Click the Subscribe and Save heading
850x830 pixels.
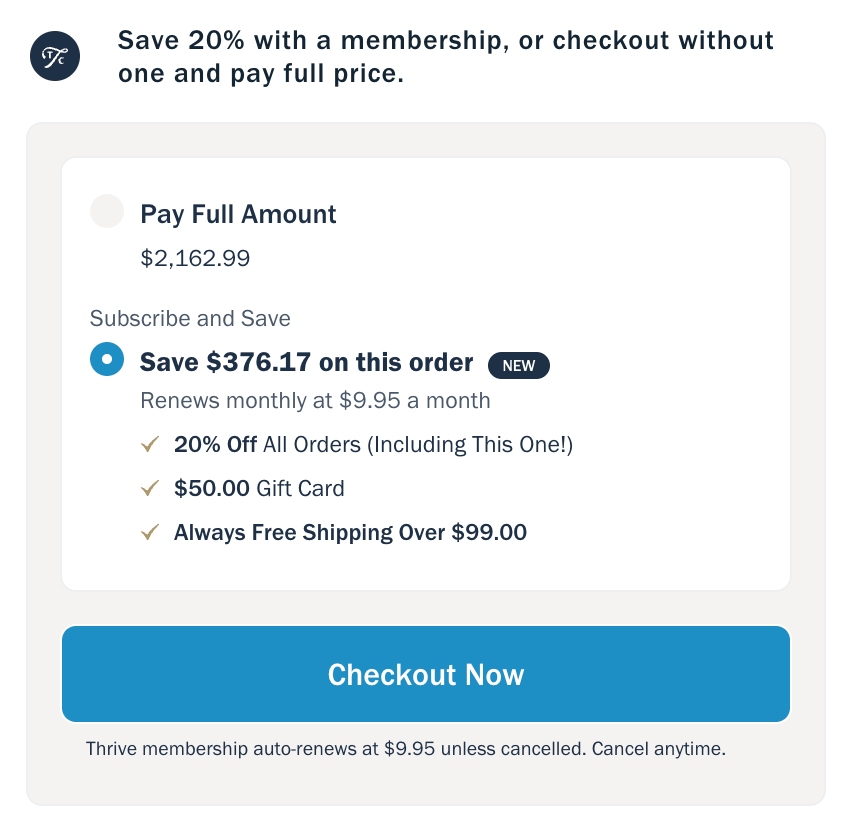pyautogui.click(x=190, y=318)
